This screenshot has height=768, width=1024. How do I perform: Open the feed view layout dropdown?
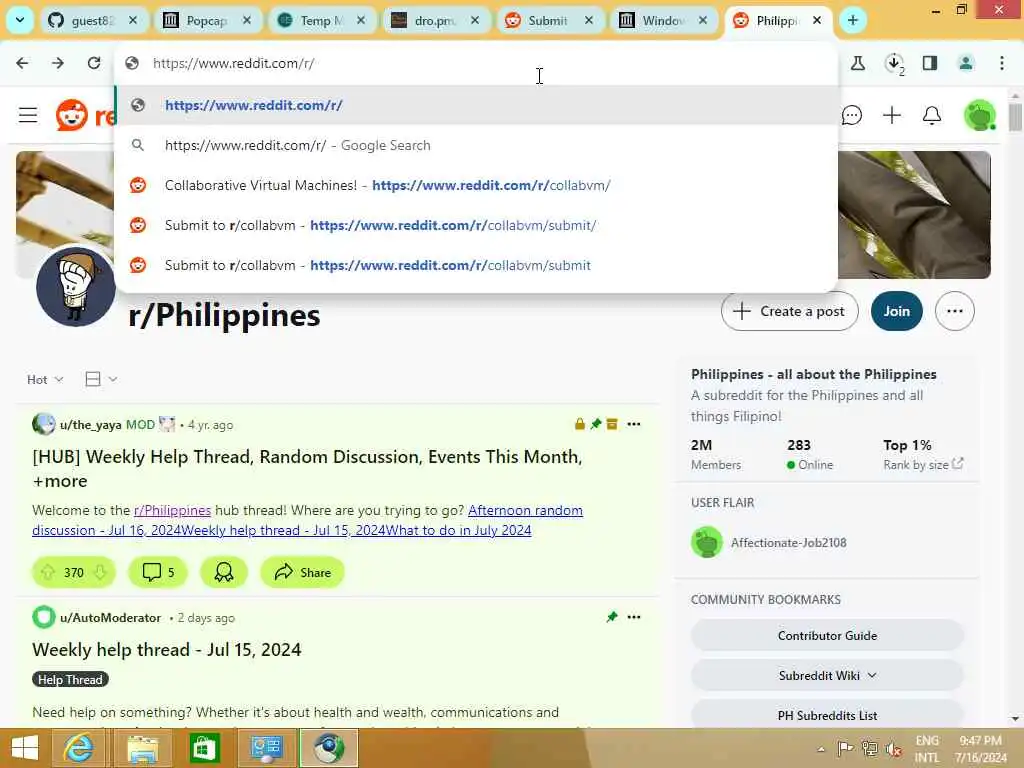(101, 379)
